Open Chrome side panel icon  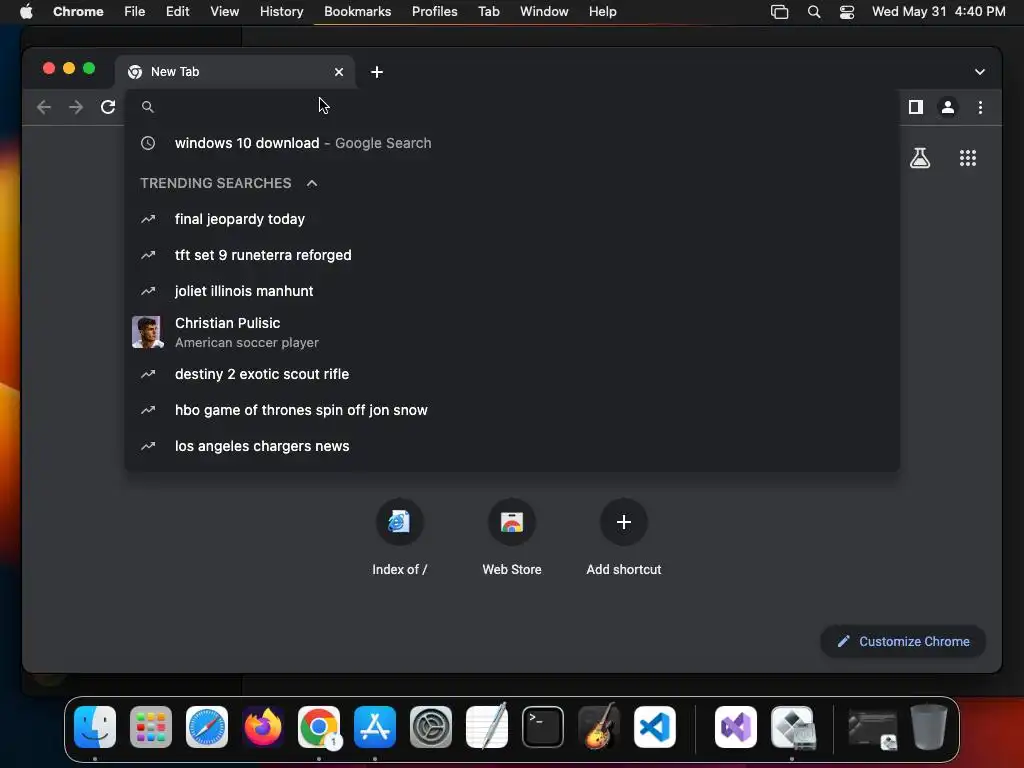(916, 107)
